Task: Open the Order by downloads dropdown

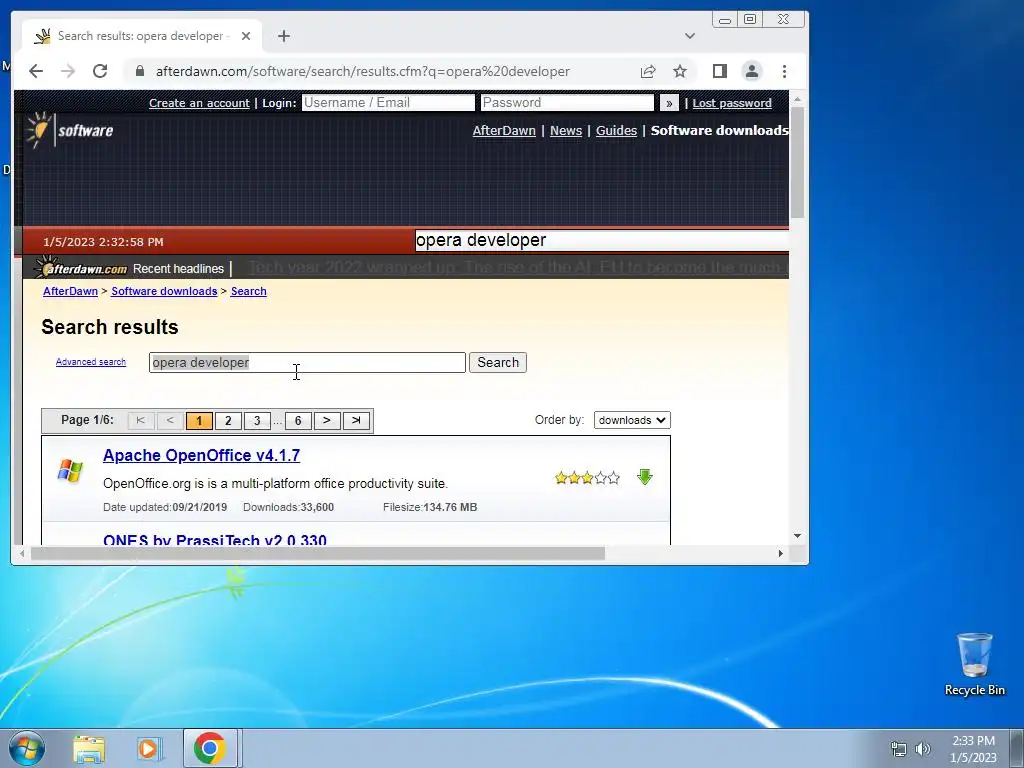Action: (x=632, y=420)
